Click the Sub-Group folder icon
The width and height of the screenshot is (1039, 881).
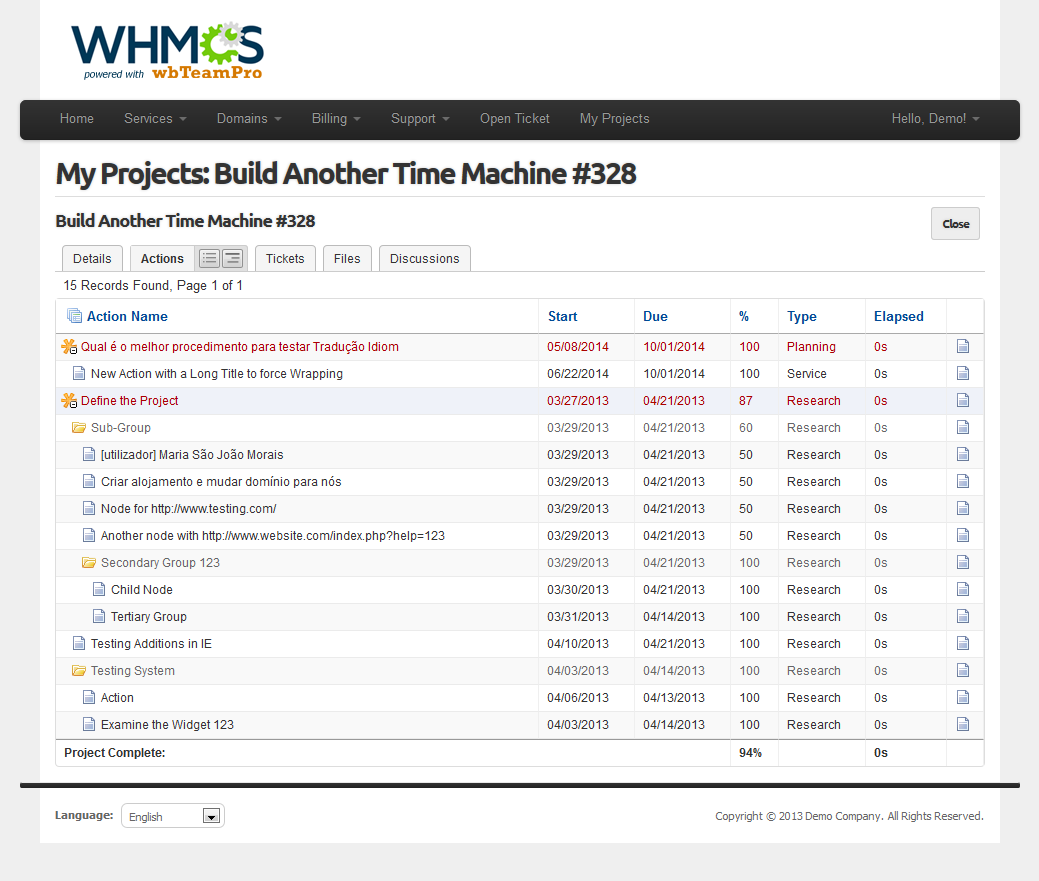click(x=79, y=428)
